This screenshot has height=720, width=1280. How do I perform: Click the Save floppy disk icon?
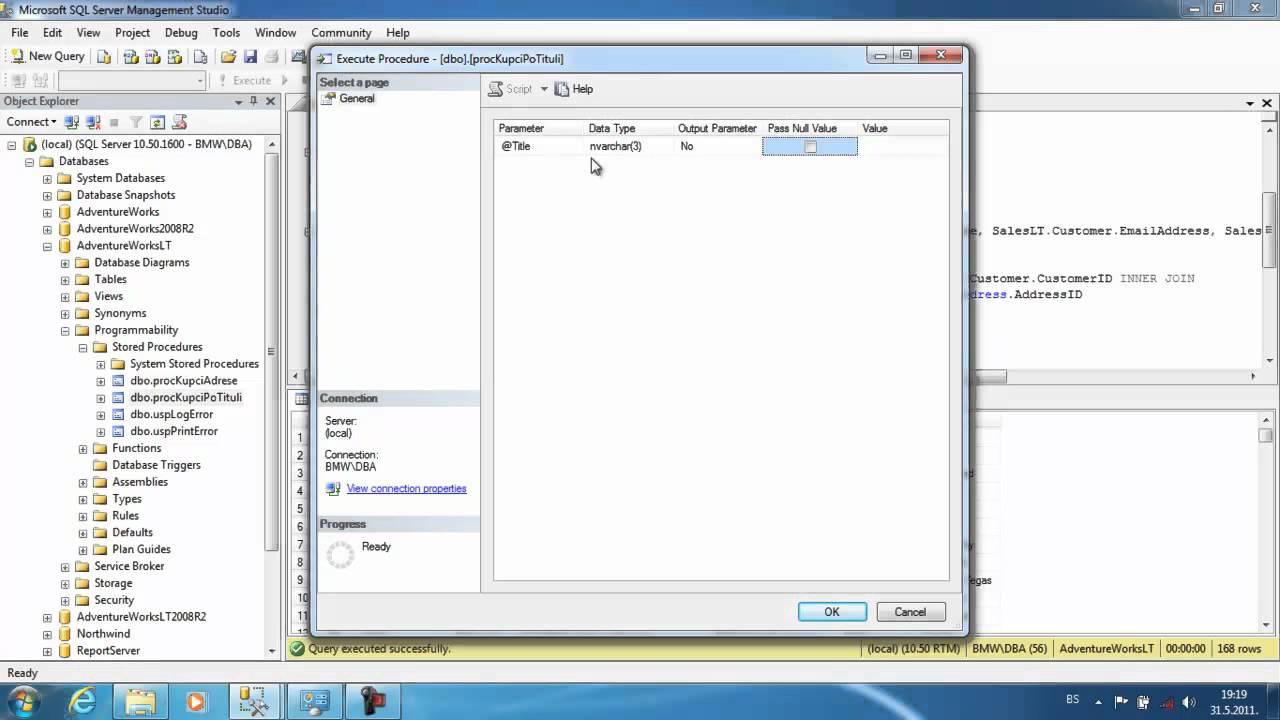click(250, 56)
